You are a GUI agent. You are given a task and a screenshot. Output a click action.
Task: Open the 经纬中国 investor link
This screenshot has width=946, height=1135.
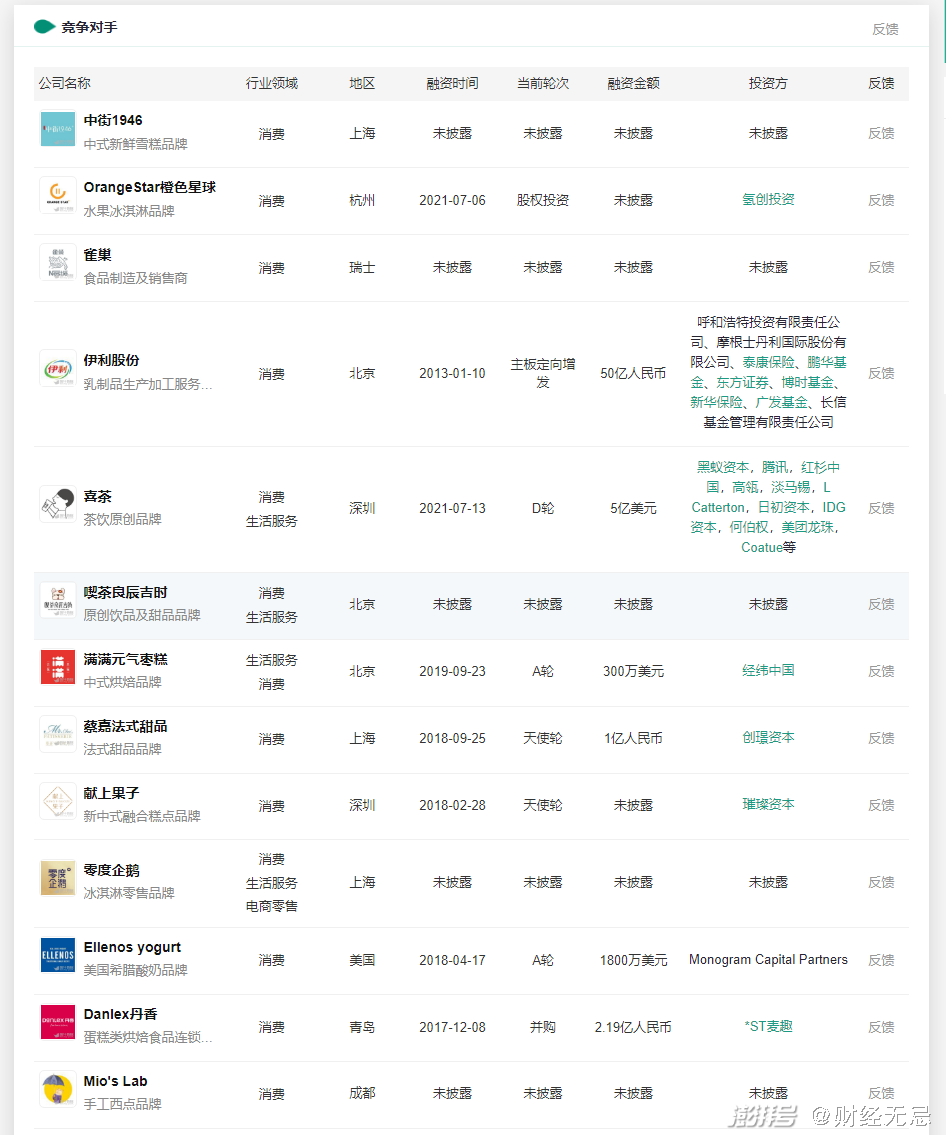coord(768,670)
